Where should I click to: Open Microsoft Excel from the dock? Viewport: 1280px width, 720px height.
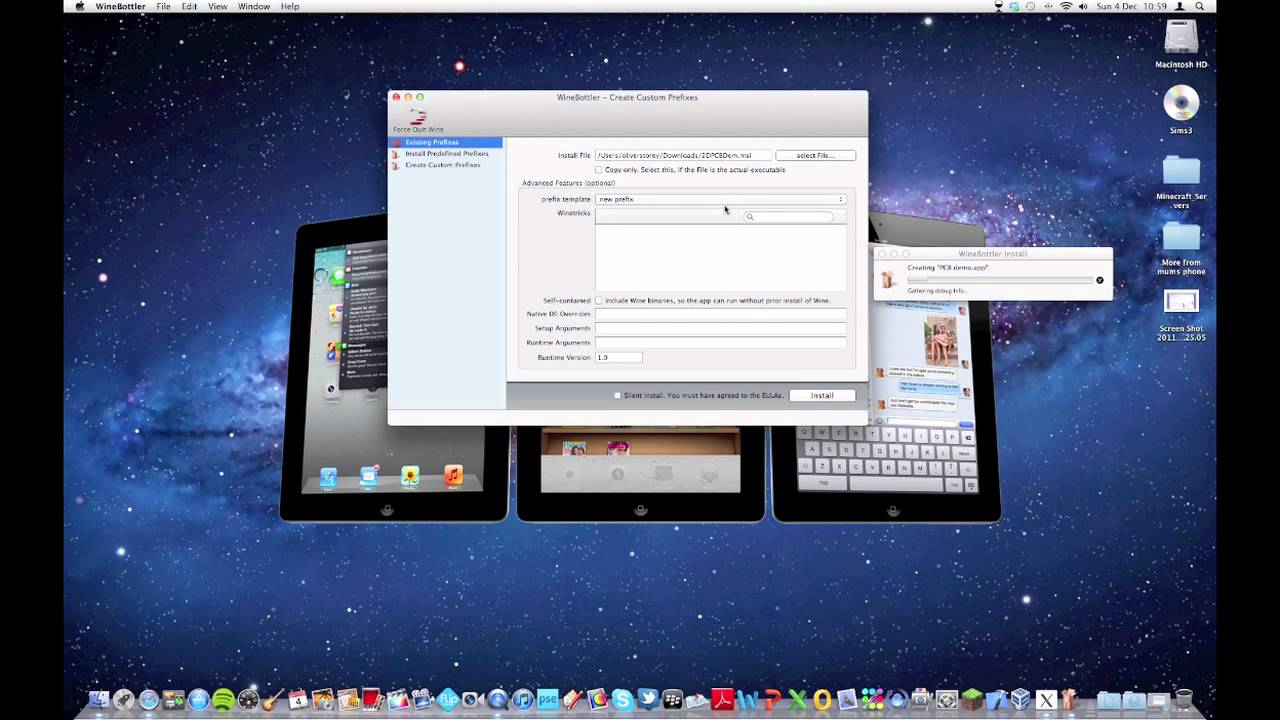(797, 700)
